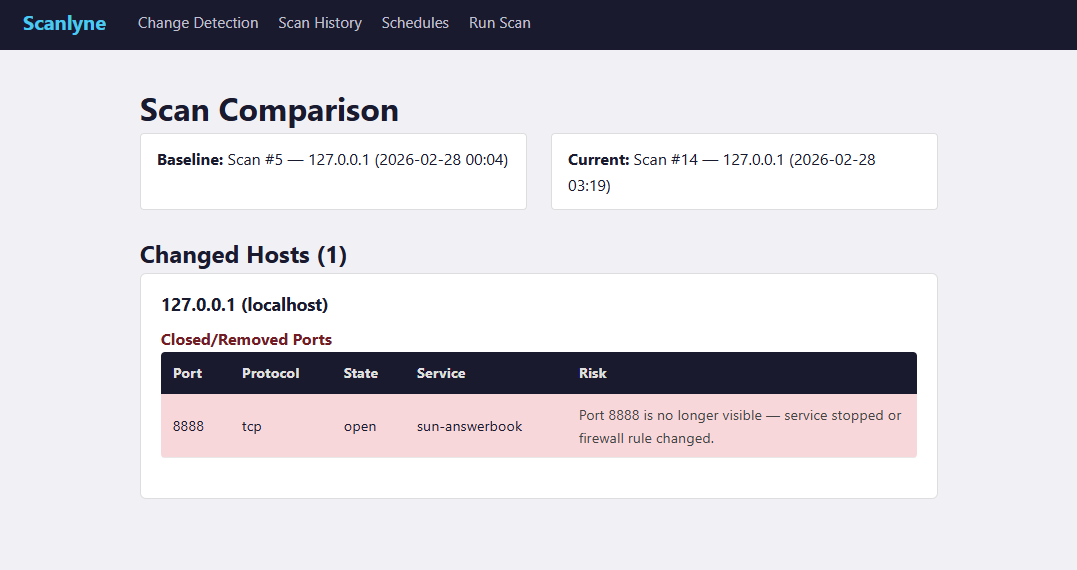Click the Risk column header
The image size is (1077, 570).
coord(592,373)
